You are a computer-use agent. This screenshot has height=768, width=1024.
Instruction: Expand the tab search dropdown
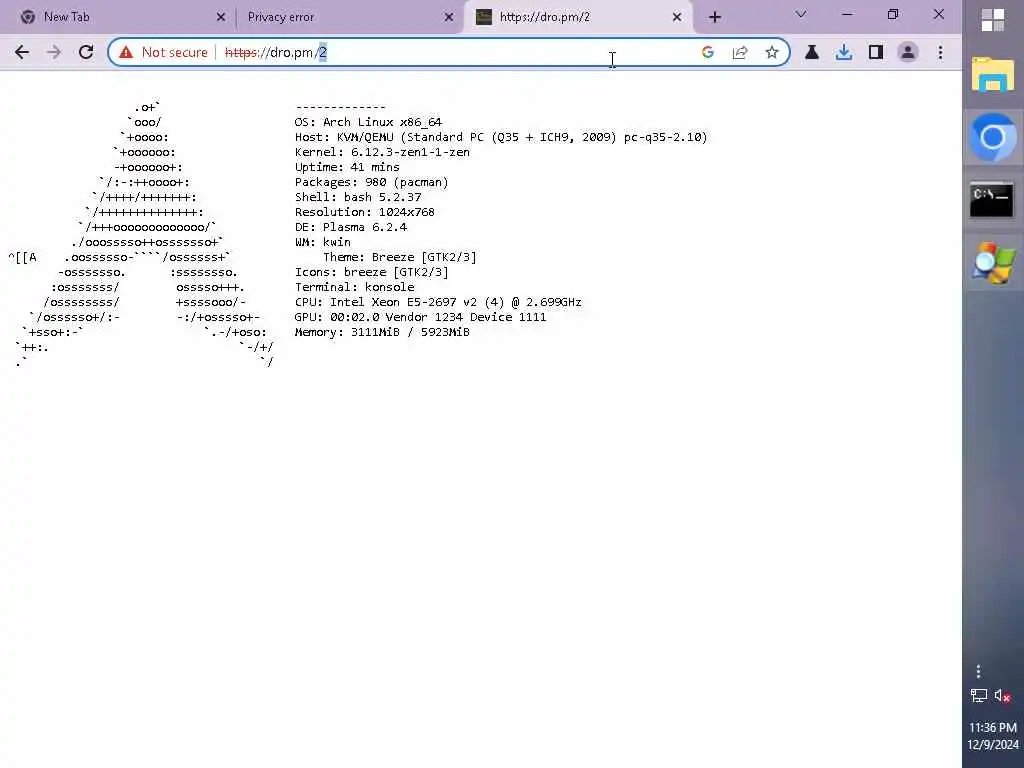coord(801,14)
